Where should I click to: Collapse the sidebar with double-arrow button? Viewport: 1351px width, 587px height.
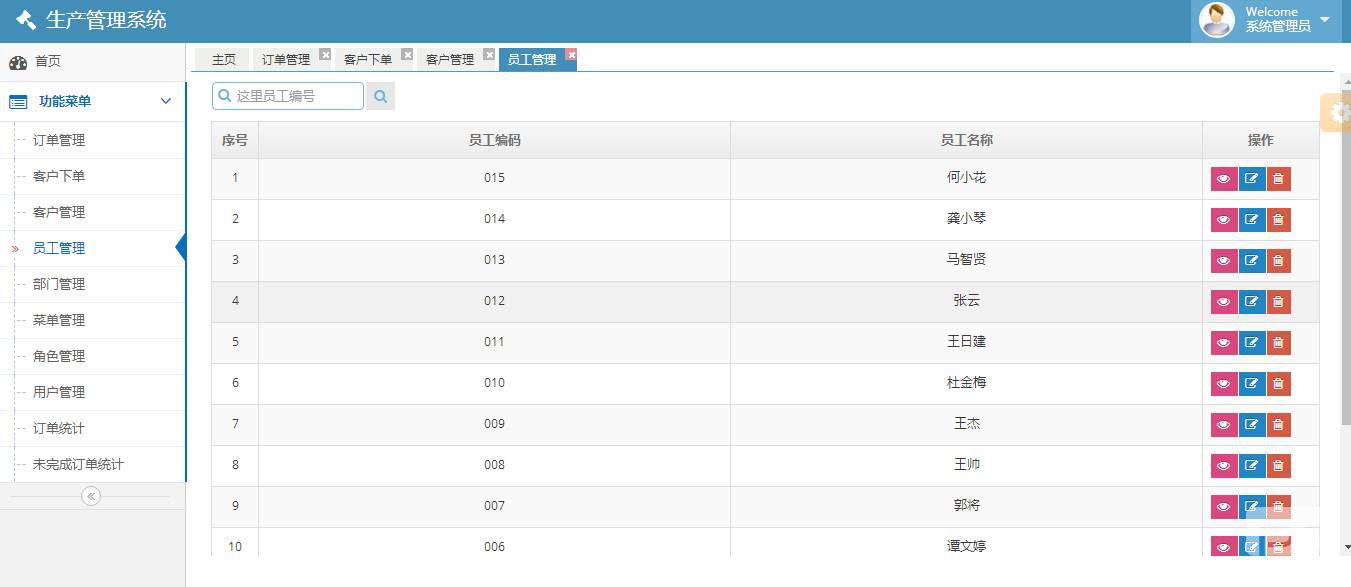pyautogui.click(x=91, y=496)
